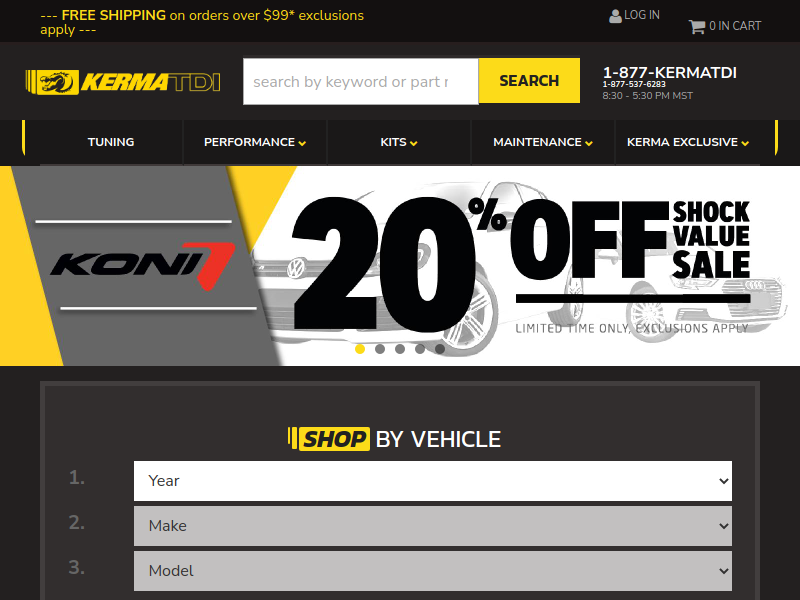Open the Maintenance menu
Screen dimensions: 800x600
(543, 142)
